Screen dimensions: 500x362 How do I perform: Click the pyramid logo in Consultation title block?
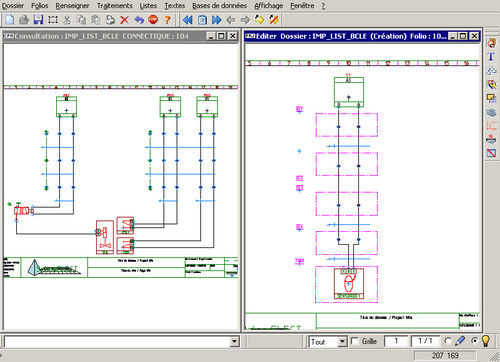(x=35, y=267)
